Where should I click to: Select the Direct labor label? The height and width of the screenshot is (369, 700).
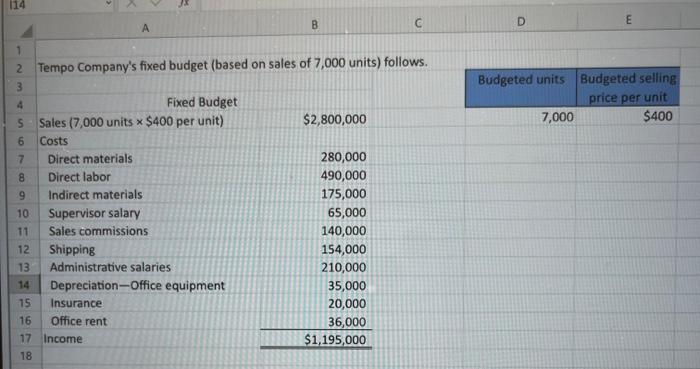pos(79,177)
